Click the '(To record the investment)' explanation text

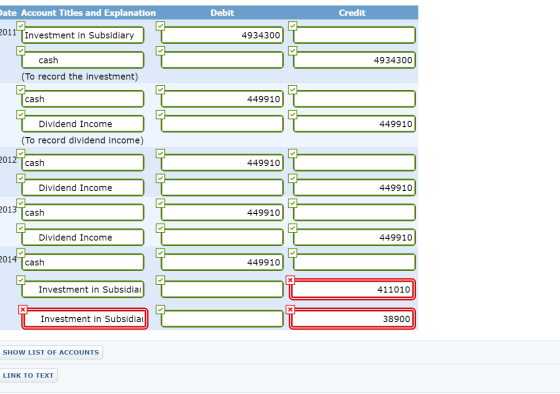click(80, 76)
